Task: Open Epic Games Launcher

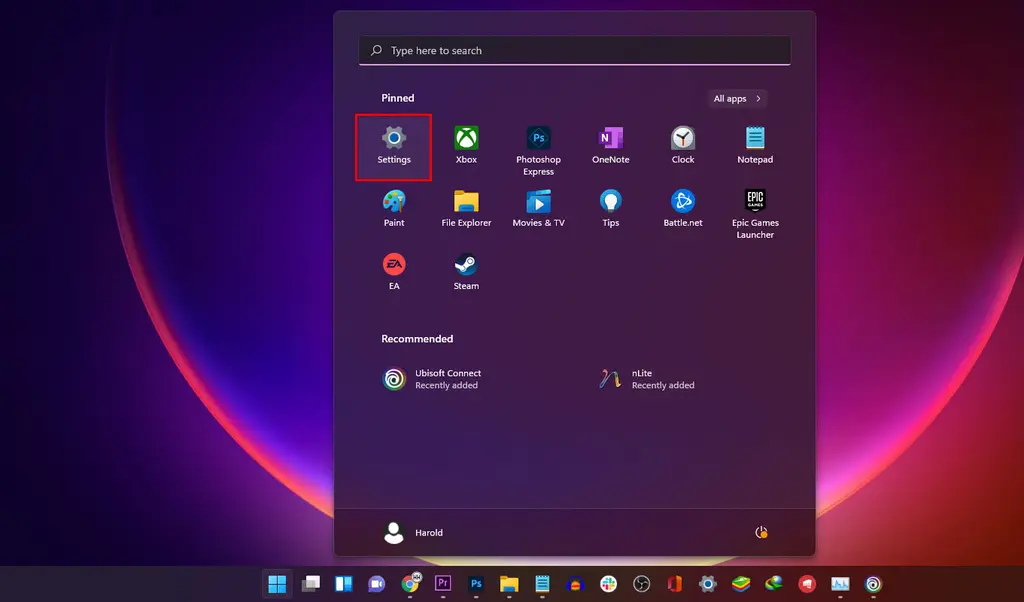Action: point(755,214)
